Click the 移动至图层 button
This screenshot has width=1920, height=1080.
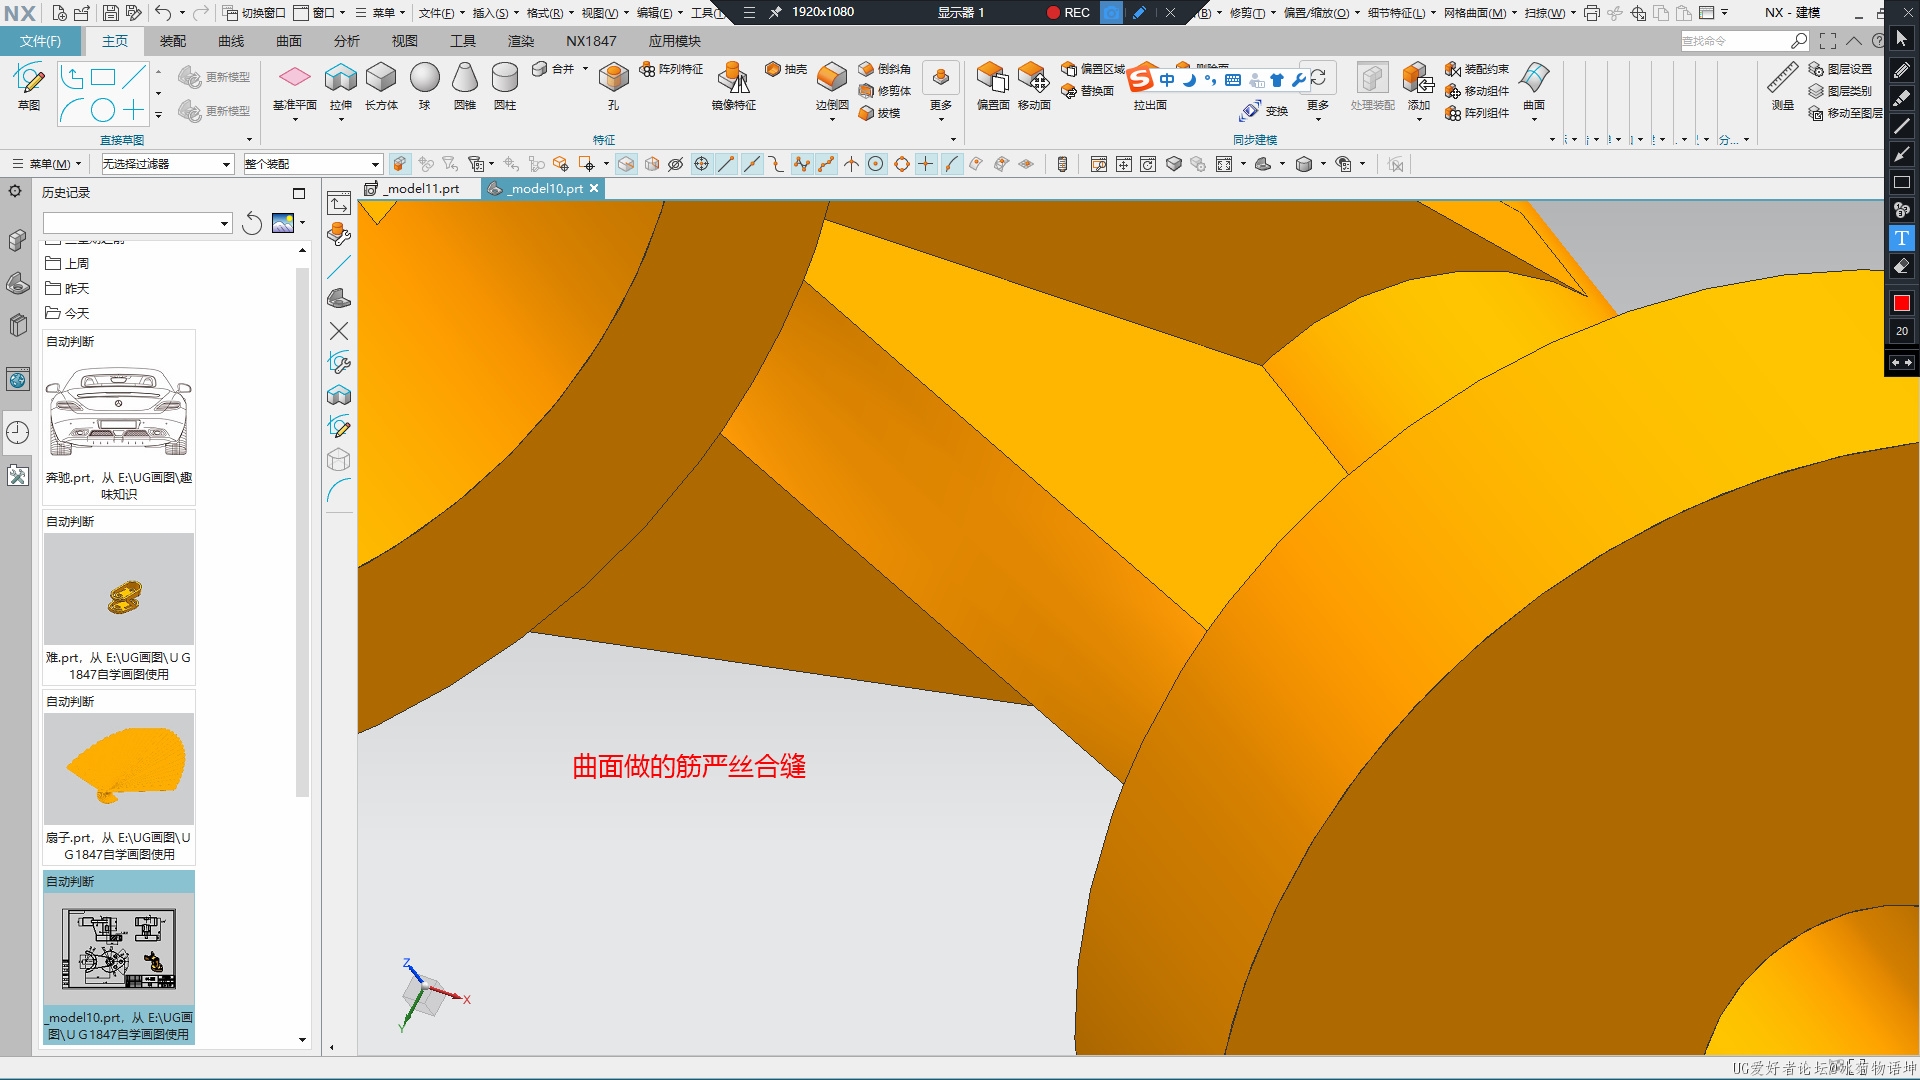point(1845,113)
